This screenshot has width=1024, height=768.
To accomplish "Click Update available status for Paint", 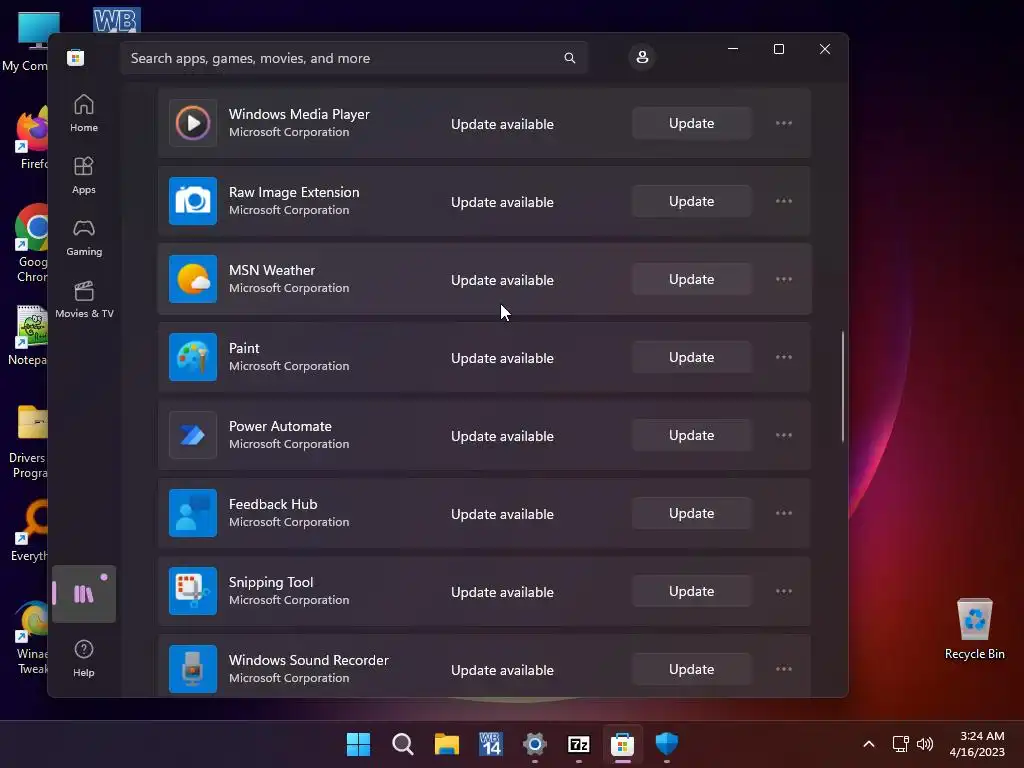I will point(502,358).
